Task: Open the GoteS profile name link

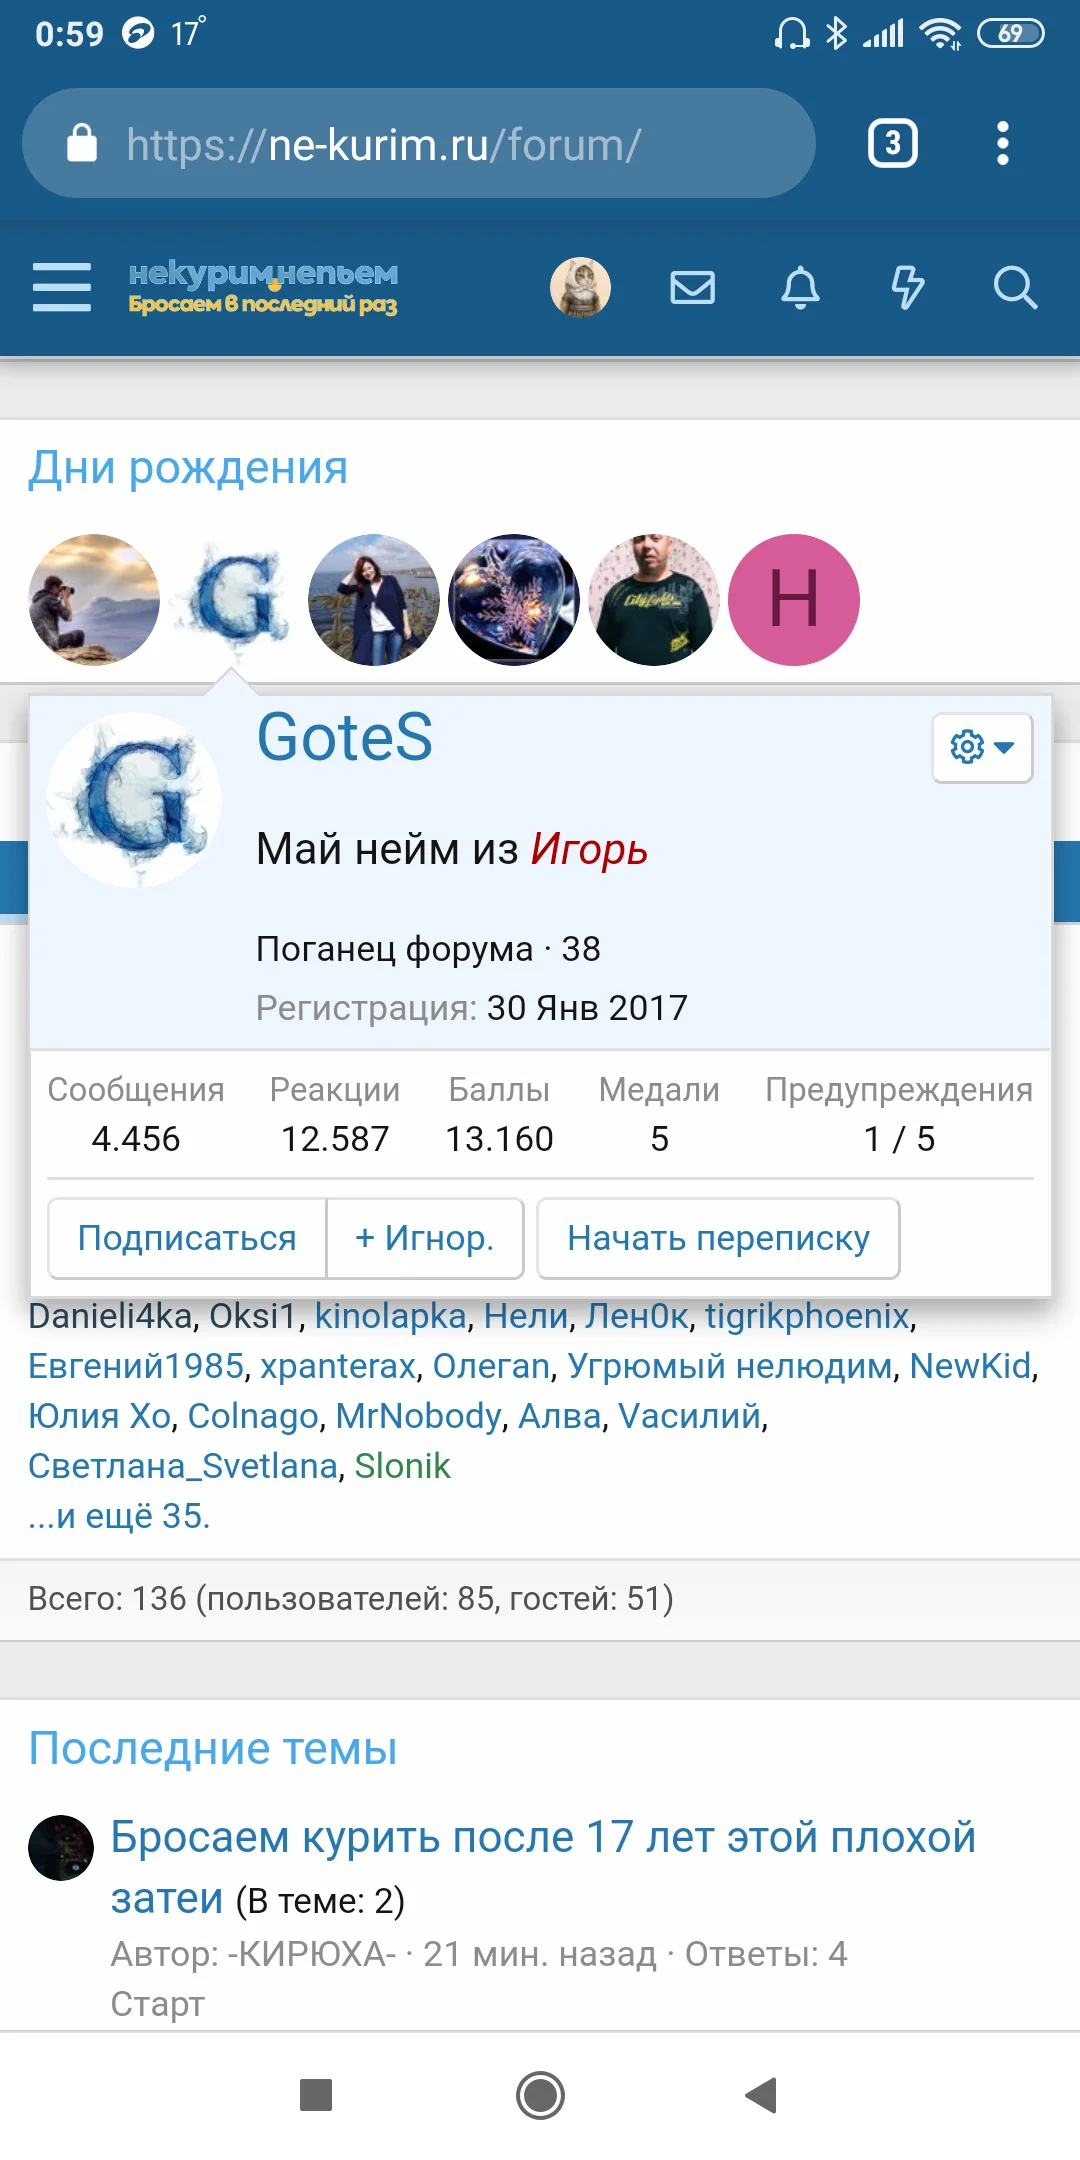Action: click(x=345, y=737)
